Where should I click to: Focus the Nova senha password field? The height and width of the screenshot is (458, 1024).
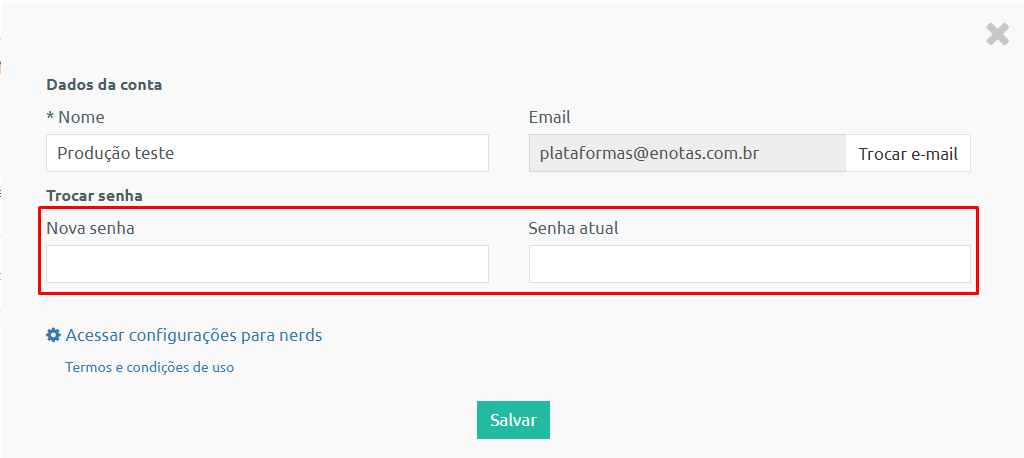(x=268, y=264)
